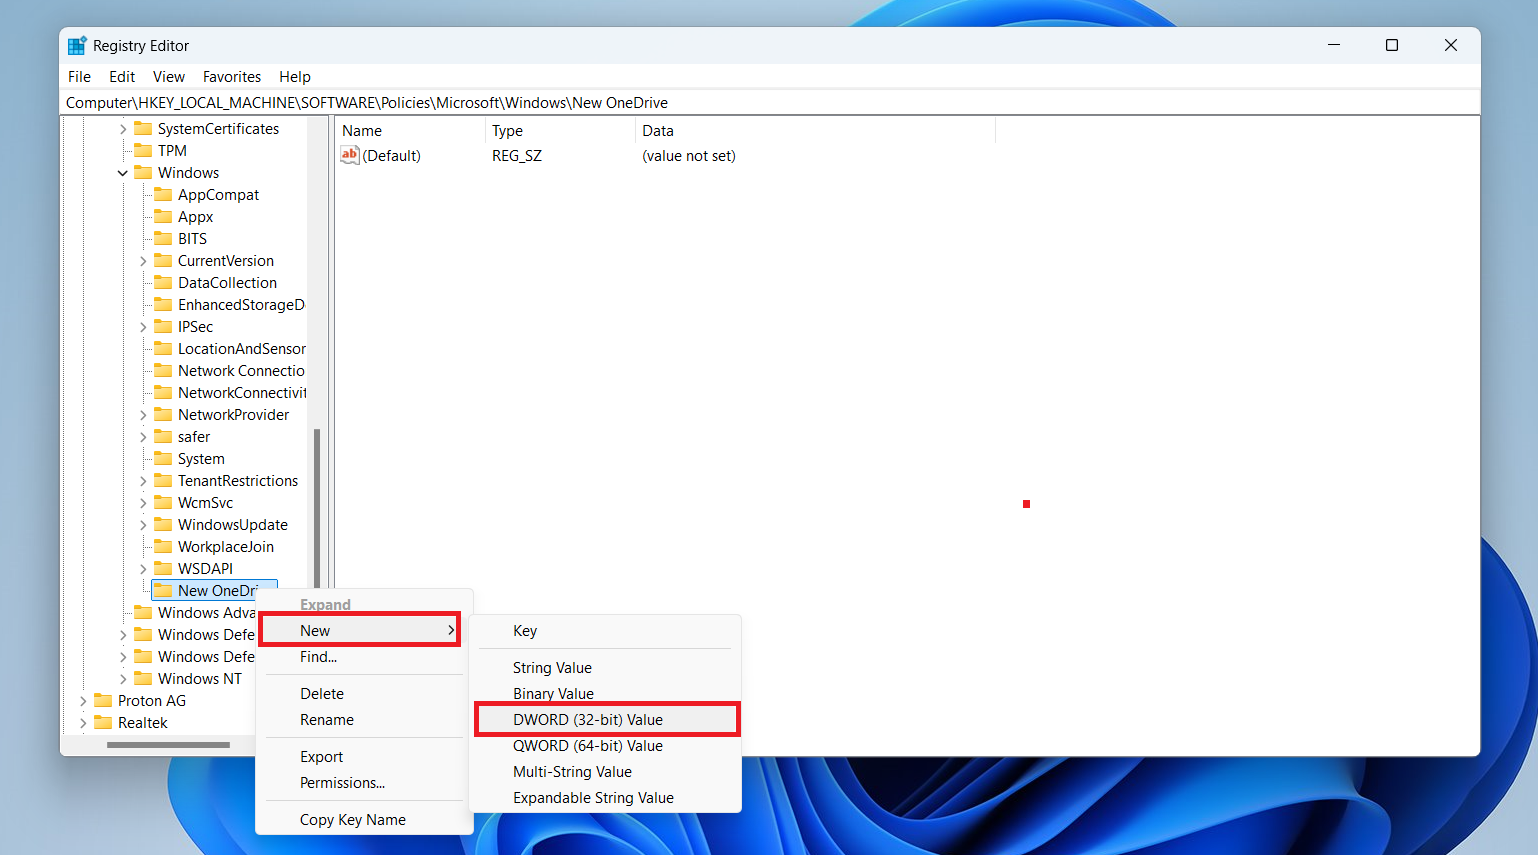Click the tree pane horizontal scrollbar

click(x=168, y=744)
